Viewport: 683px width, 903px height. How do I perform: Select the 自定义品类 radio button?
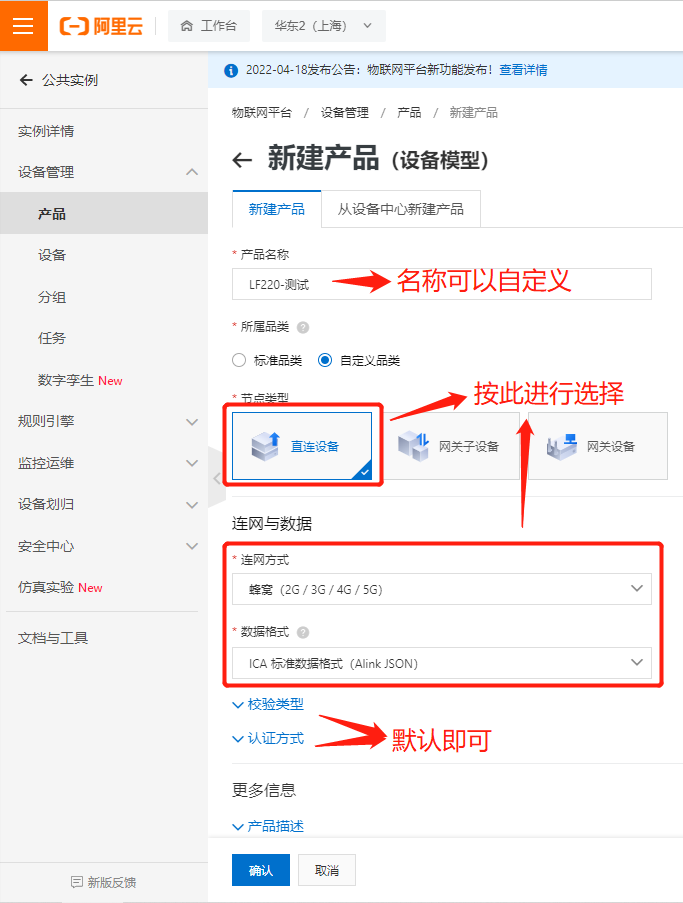[325, 361]
